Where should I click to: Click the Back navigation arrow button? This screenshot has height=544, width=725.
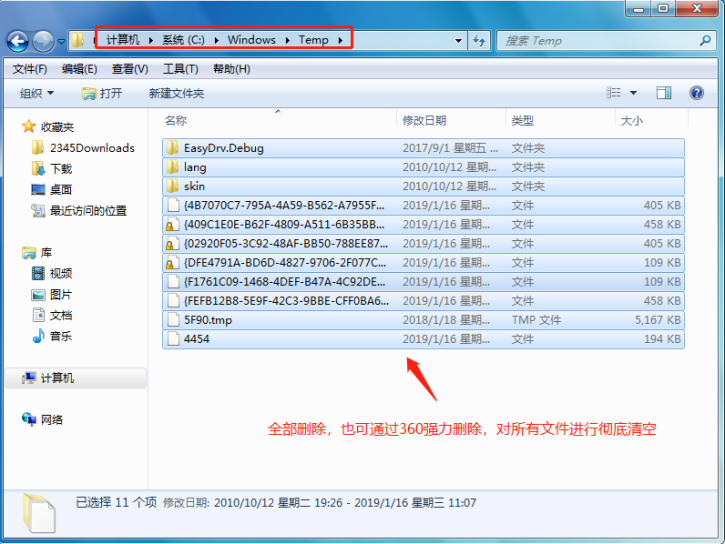click(17, 41)
